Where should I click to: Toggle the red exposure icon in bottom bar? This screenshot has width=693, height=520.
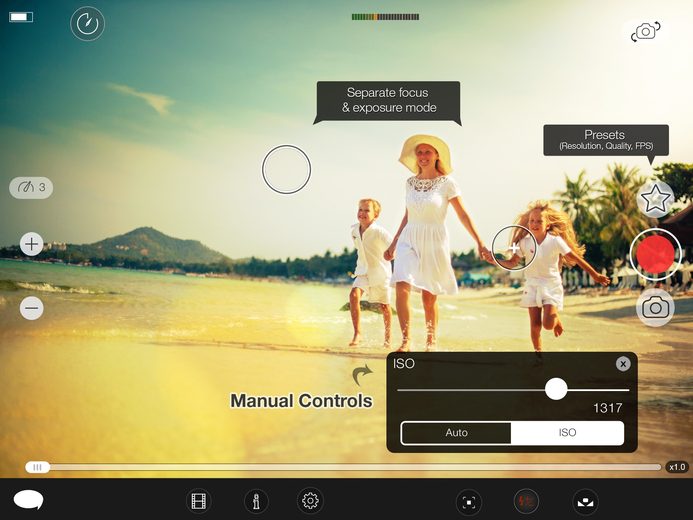click(526, 501)
